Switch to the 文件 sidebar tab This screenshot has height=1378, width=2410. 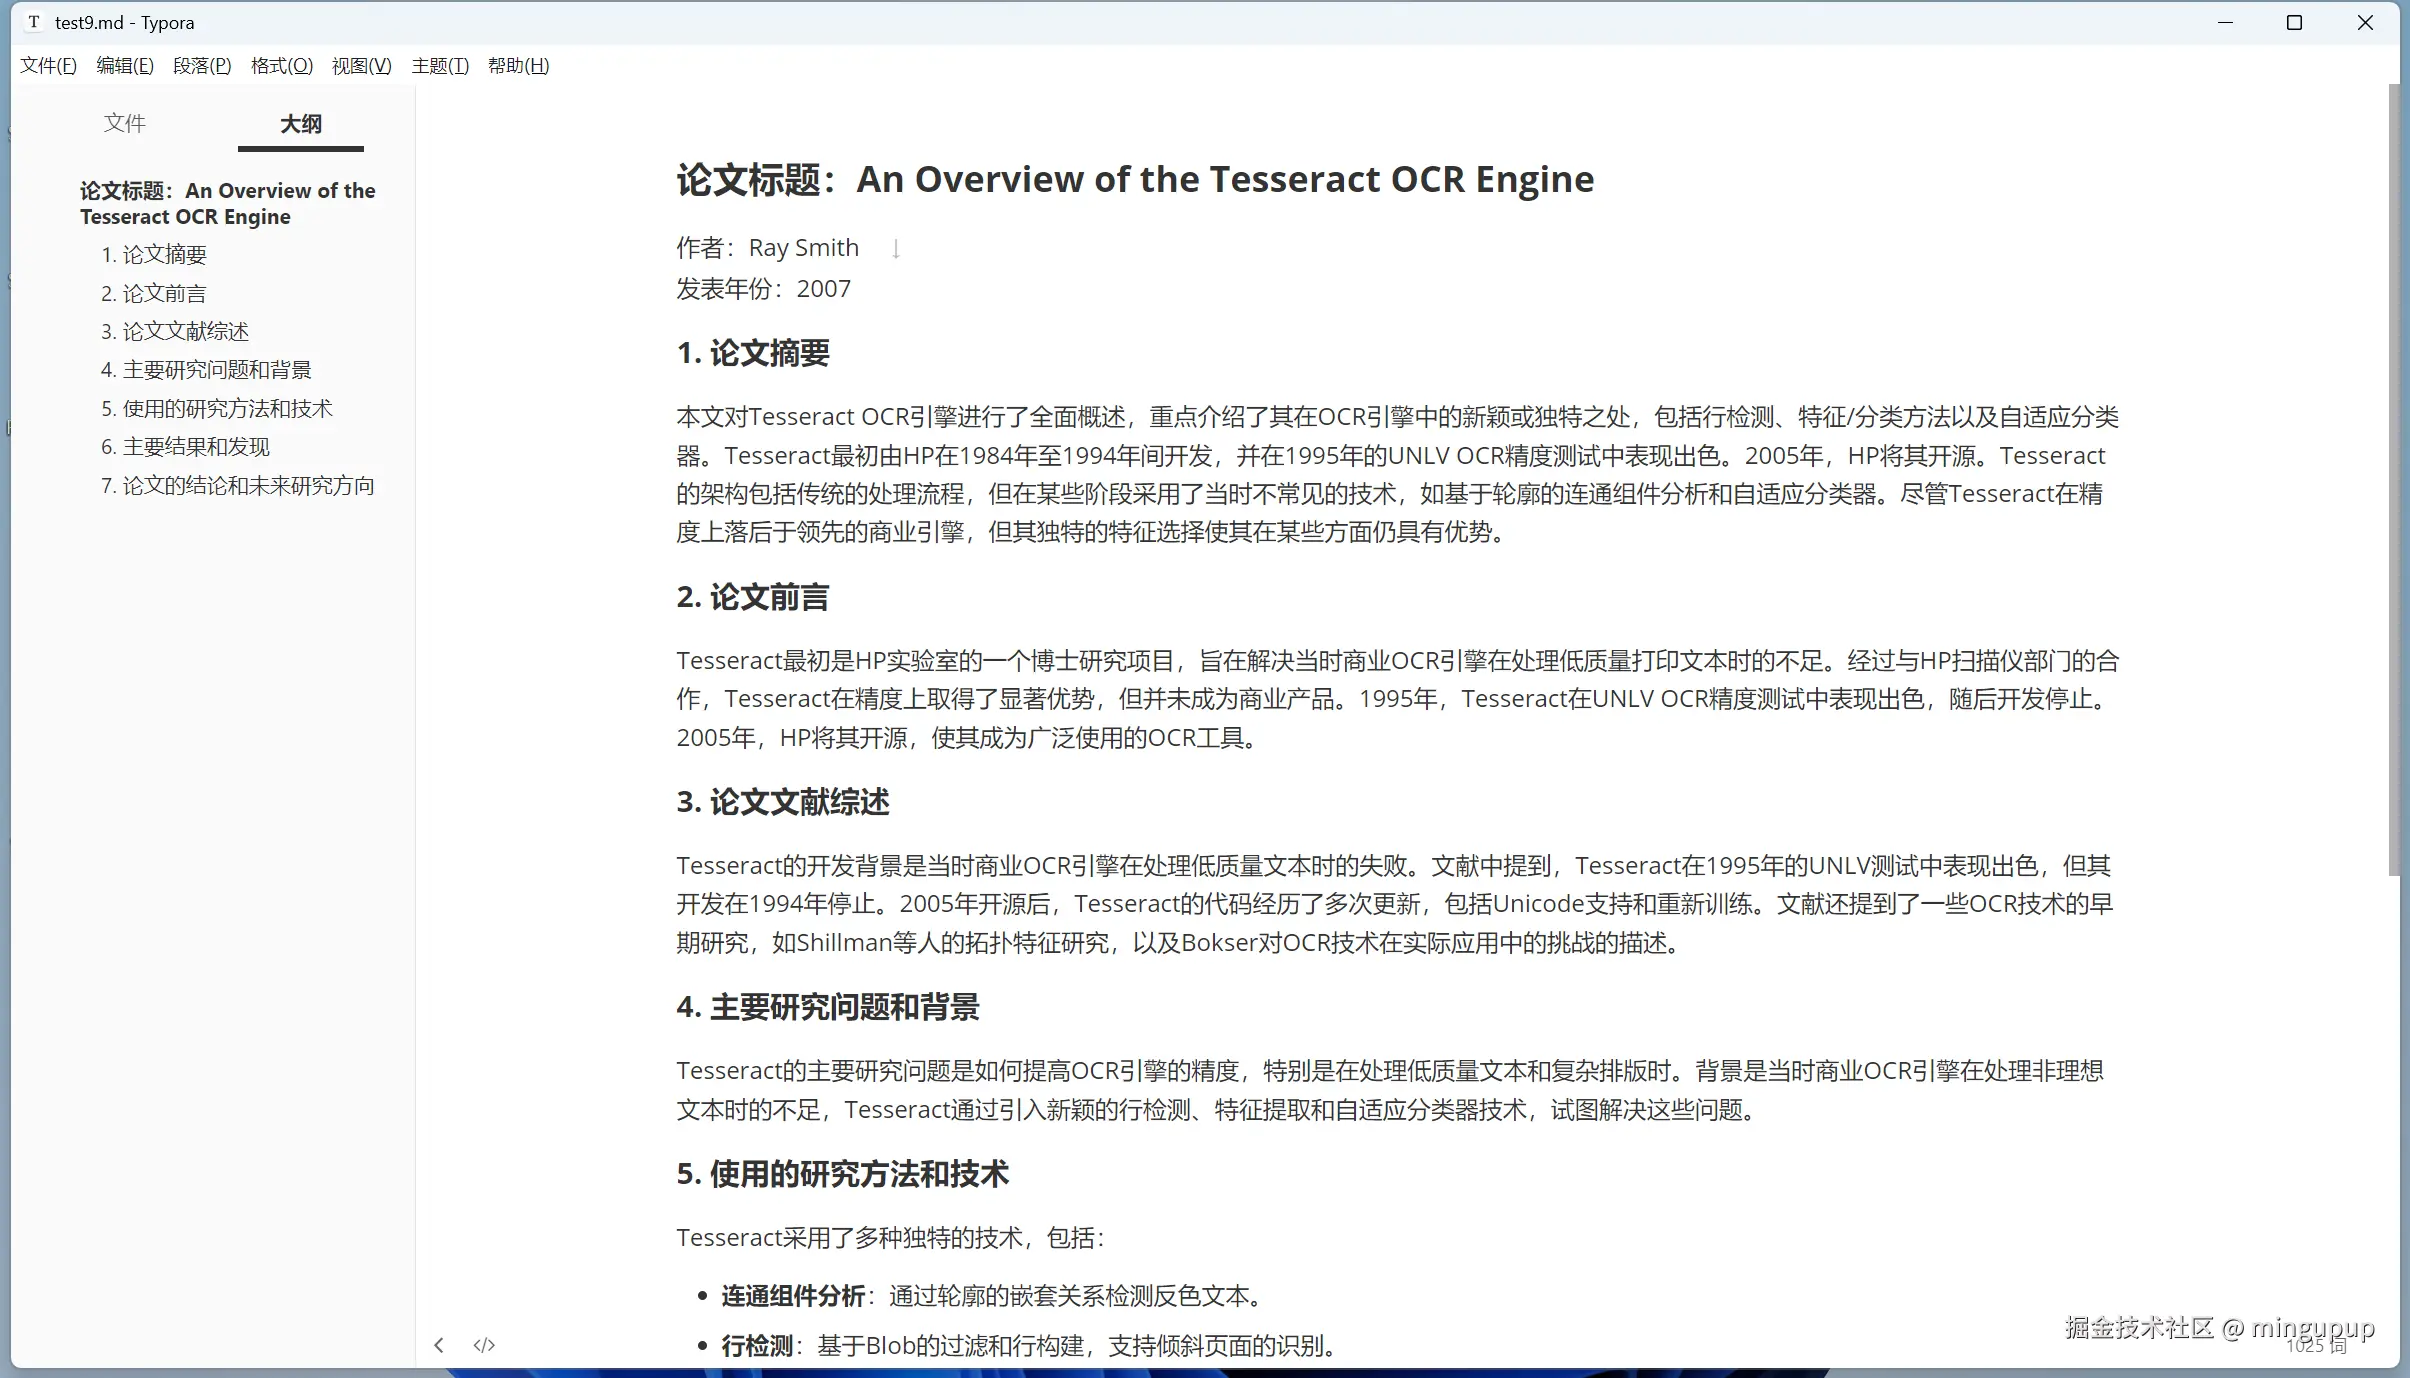(x=125, y=123)
